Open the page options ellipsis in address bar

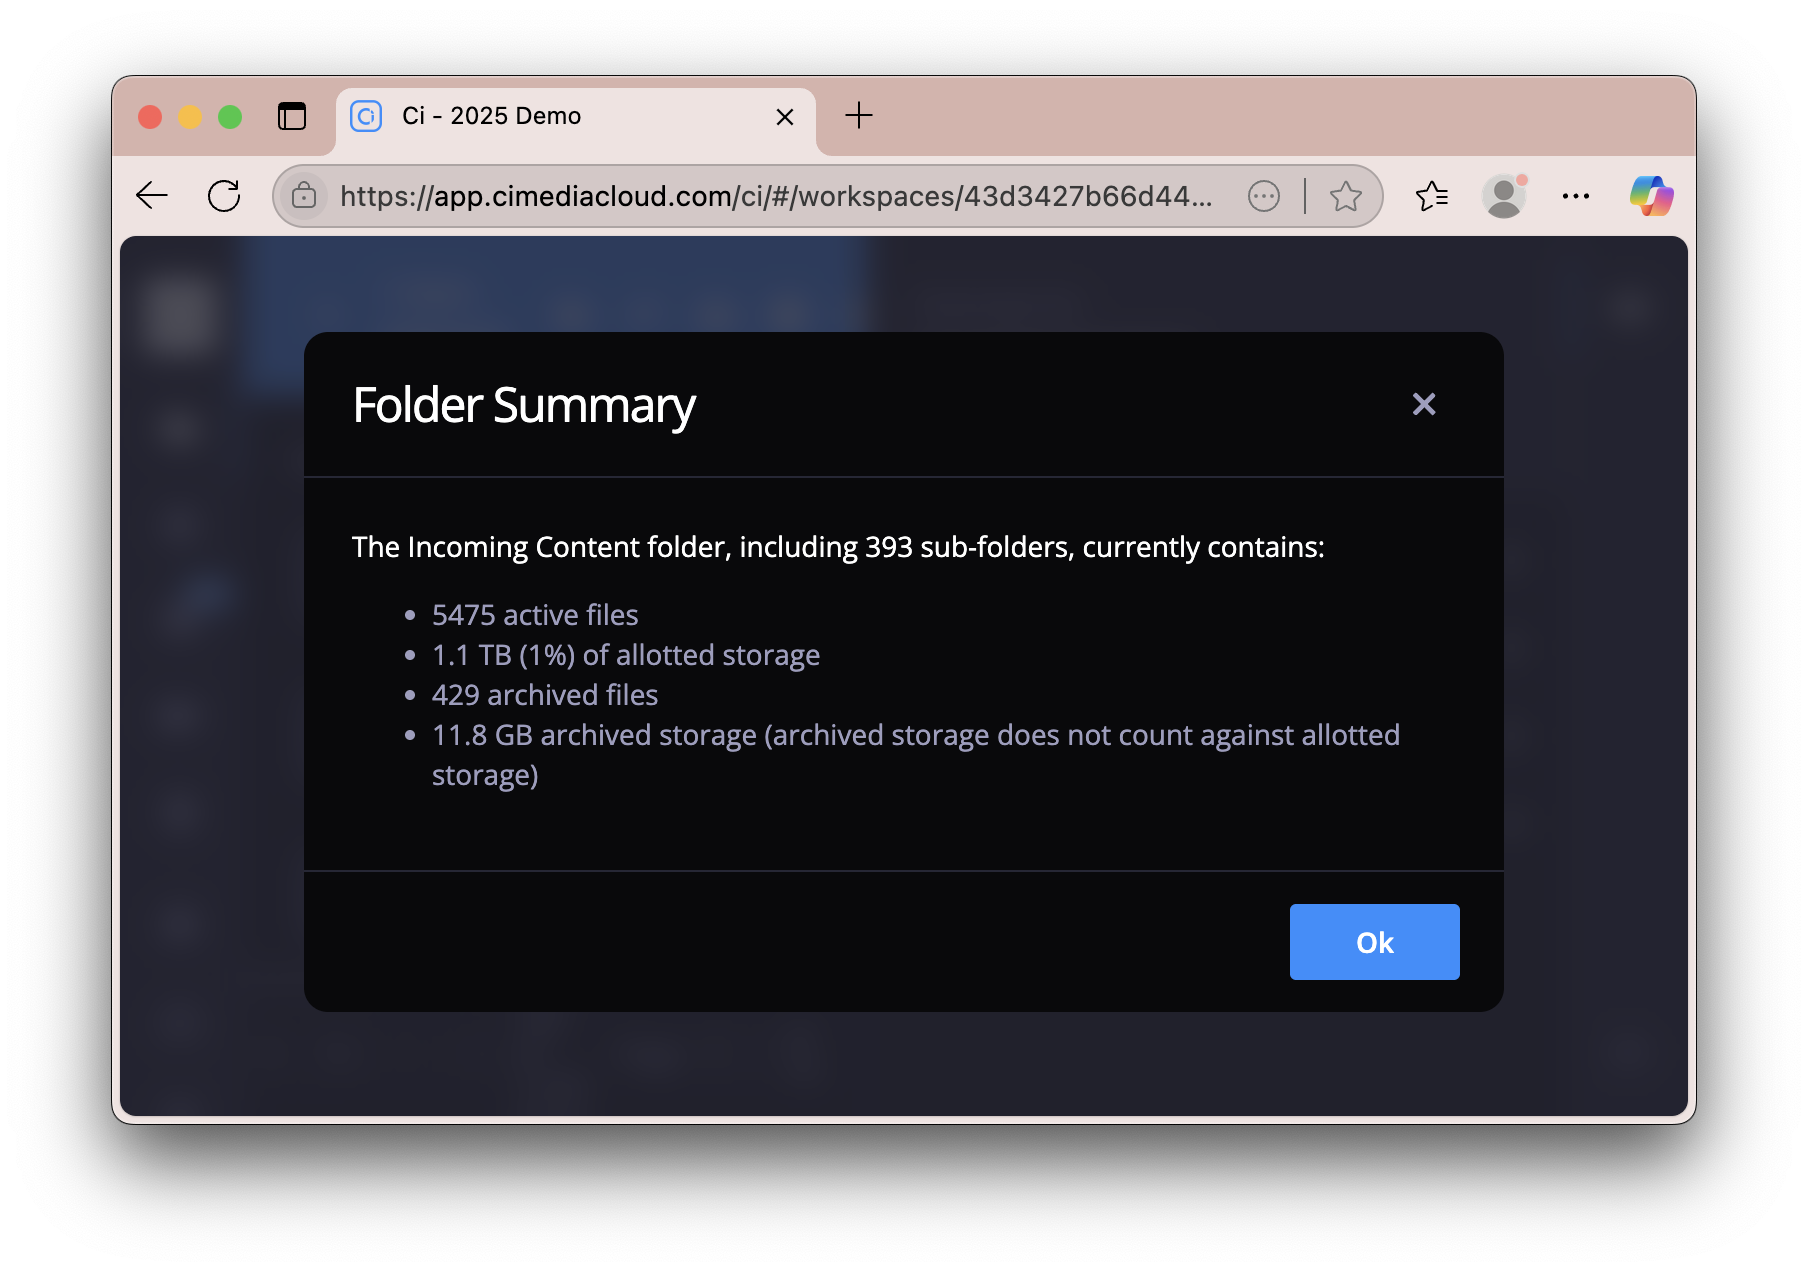[1264, 196]
